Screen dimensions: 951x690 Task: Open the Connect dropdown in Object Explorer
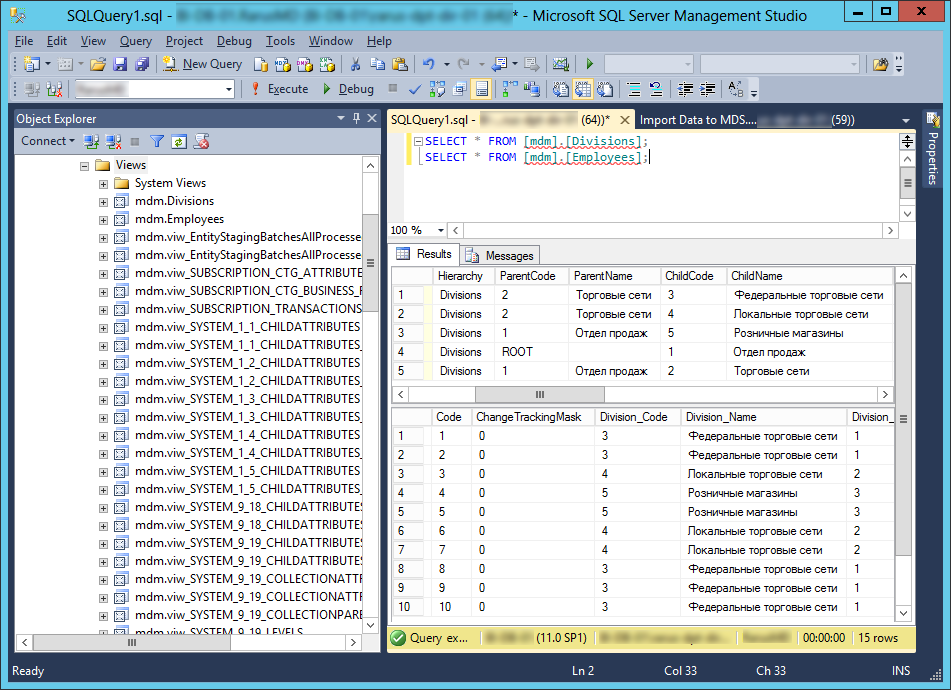point(48,141)
